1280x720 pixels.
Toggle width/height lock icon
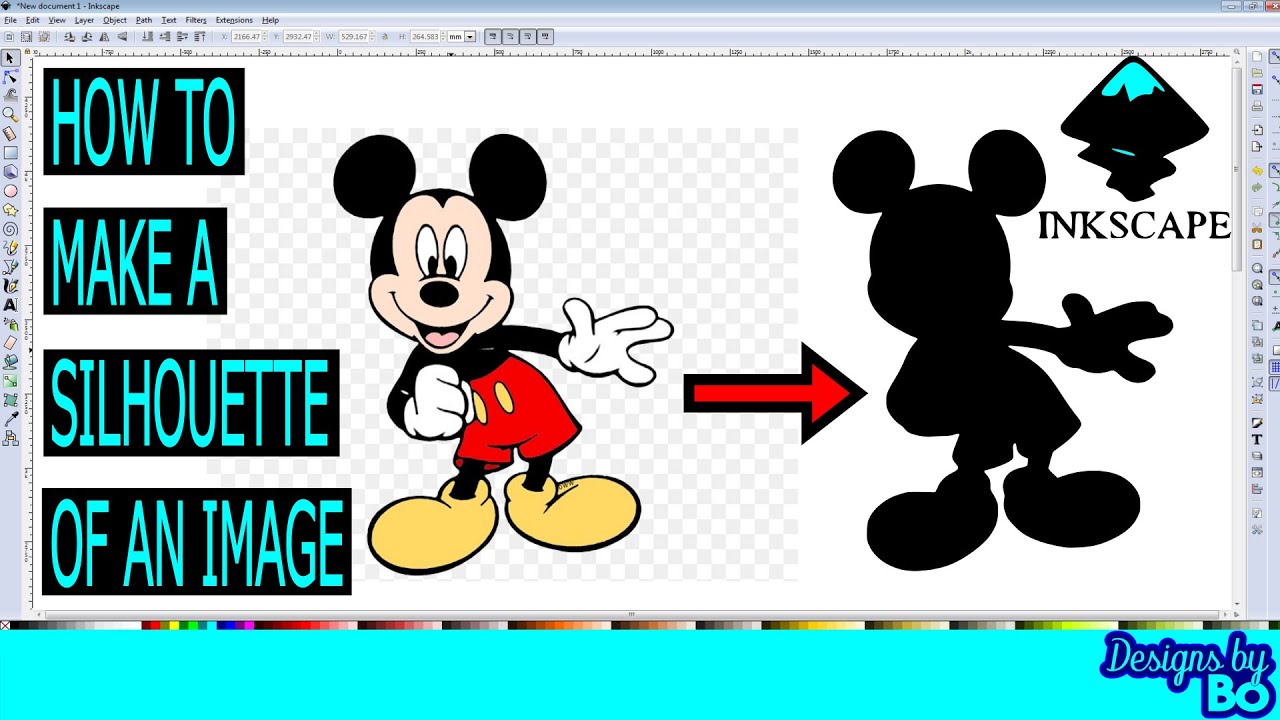(x=385, y=37)
